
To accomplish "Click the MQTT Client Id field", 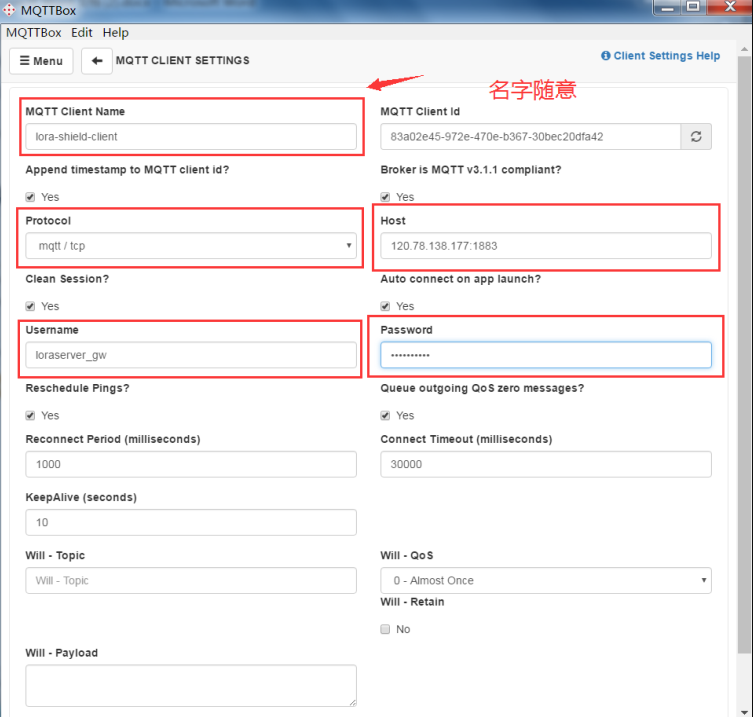I will click(x=531, y=137).
